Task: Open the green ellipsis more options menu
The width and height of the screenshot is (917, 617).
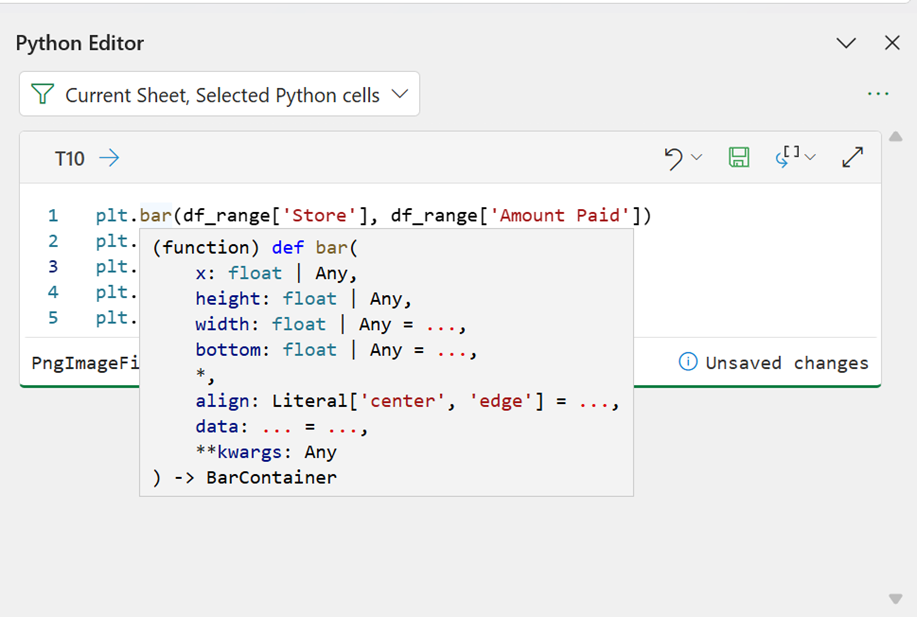Action: click(878, 94)
